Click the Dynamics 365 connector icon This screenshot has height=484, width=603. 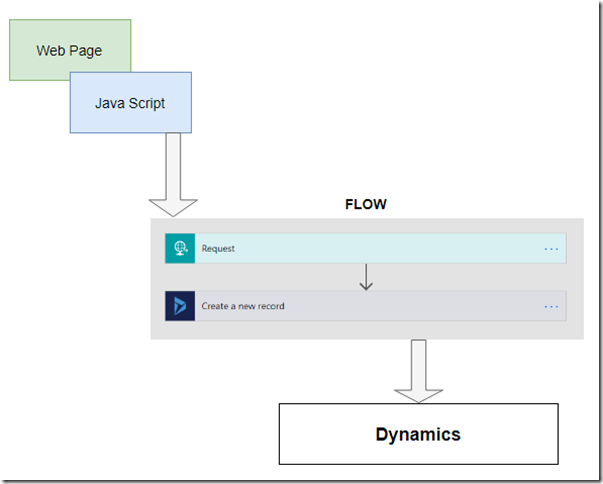[180, 306]
